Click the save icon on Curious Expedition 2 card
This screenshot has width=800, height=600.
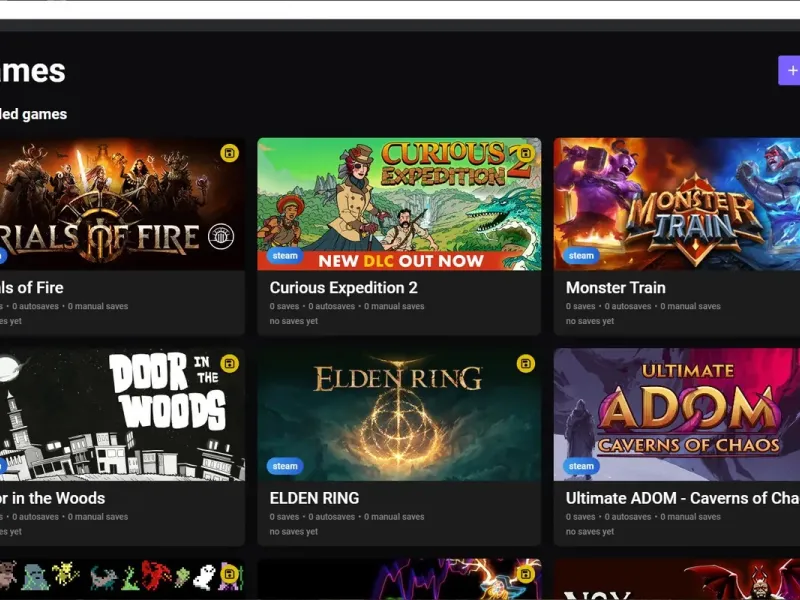pyautogui.click(x=526, y=153)
